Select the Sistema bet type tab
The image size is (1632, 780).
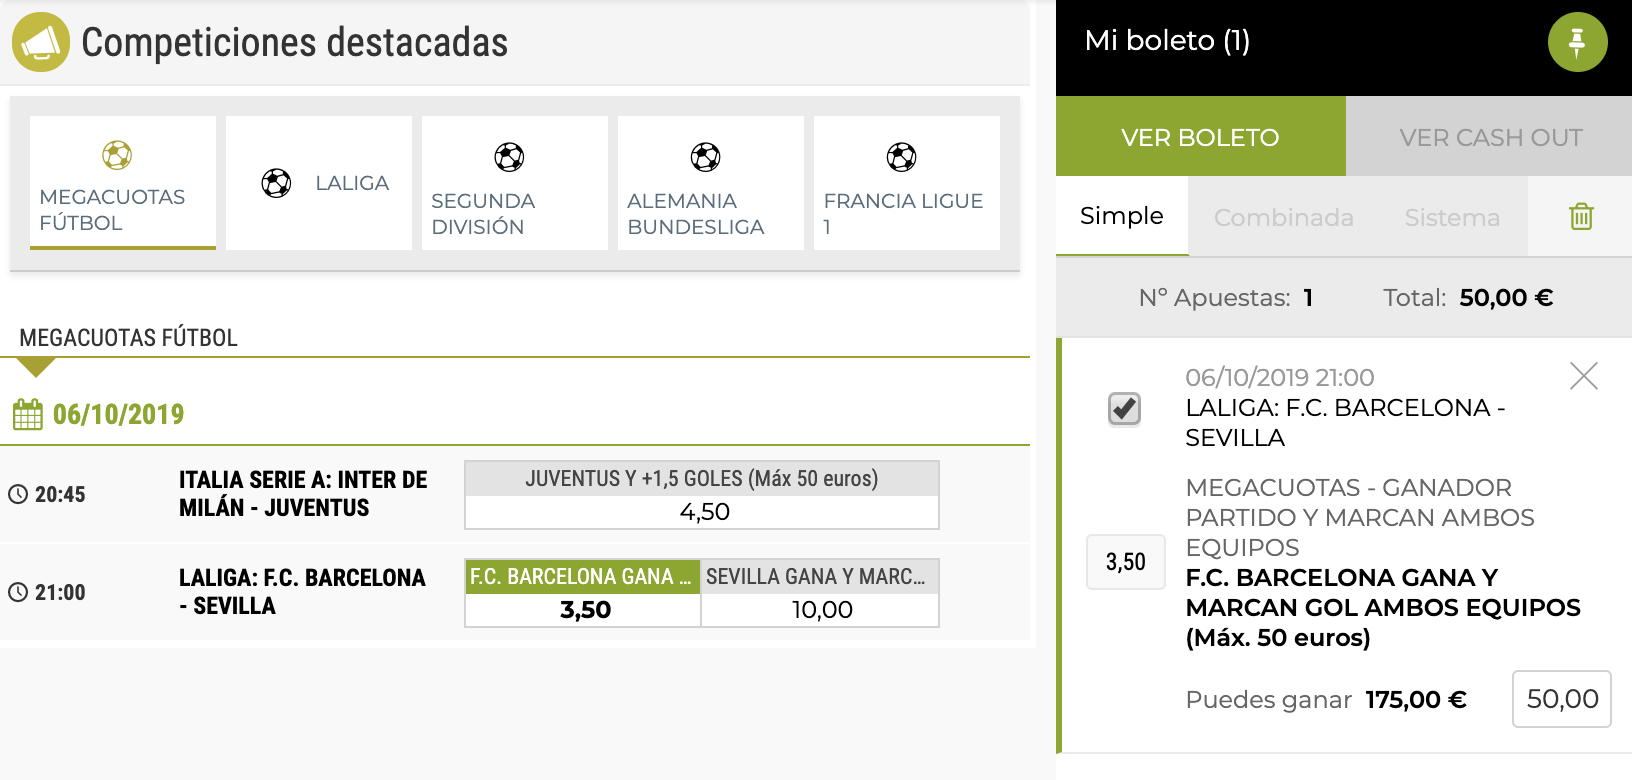[1451, 217]
